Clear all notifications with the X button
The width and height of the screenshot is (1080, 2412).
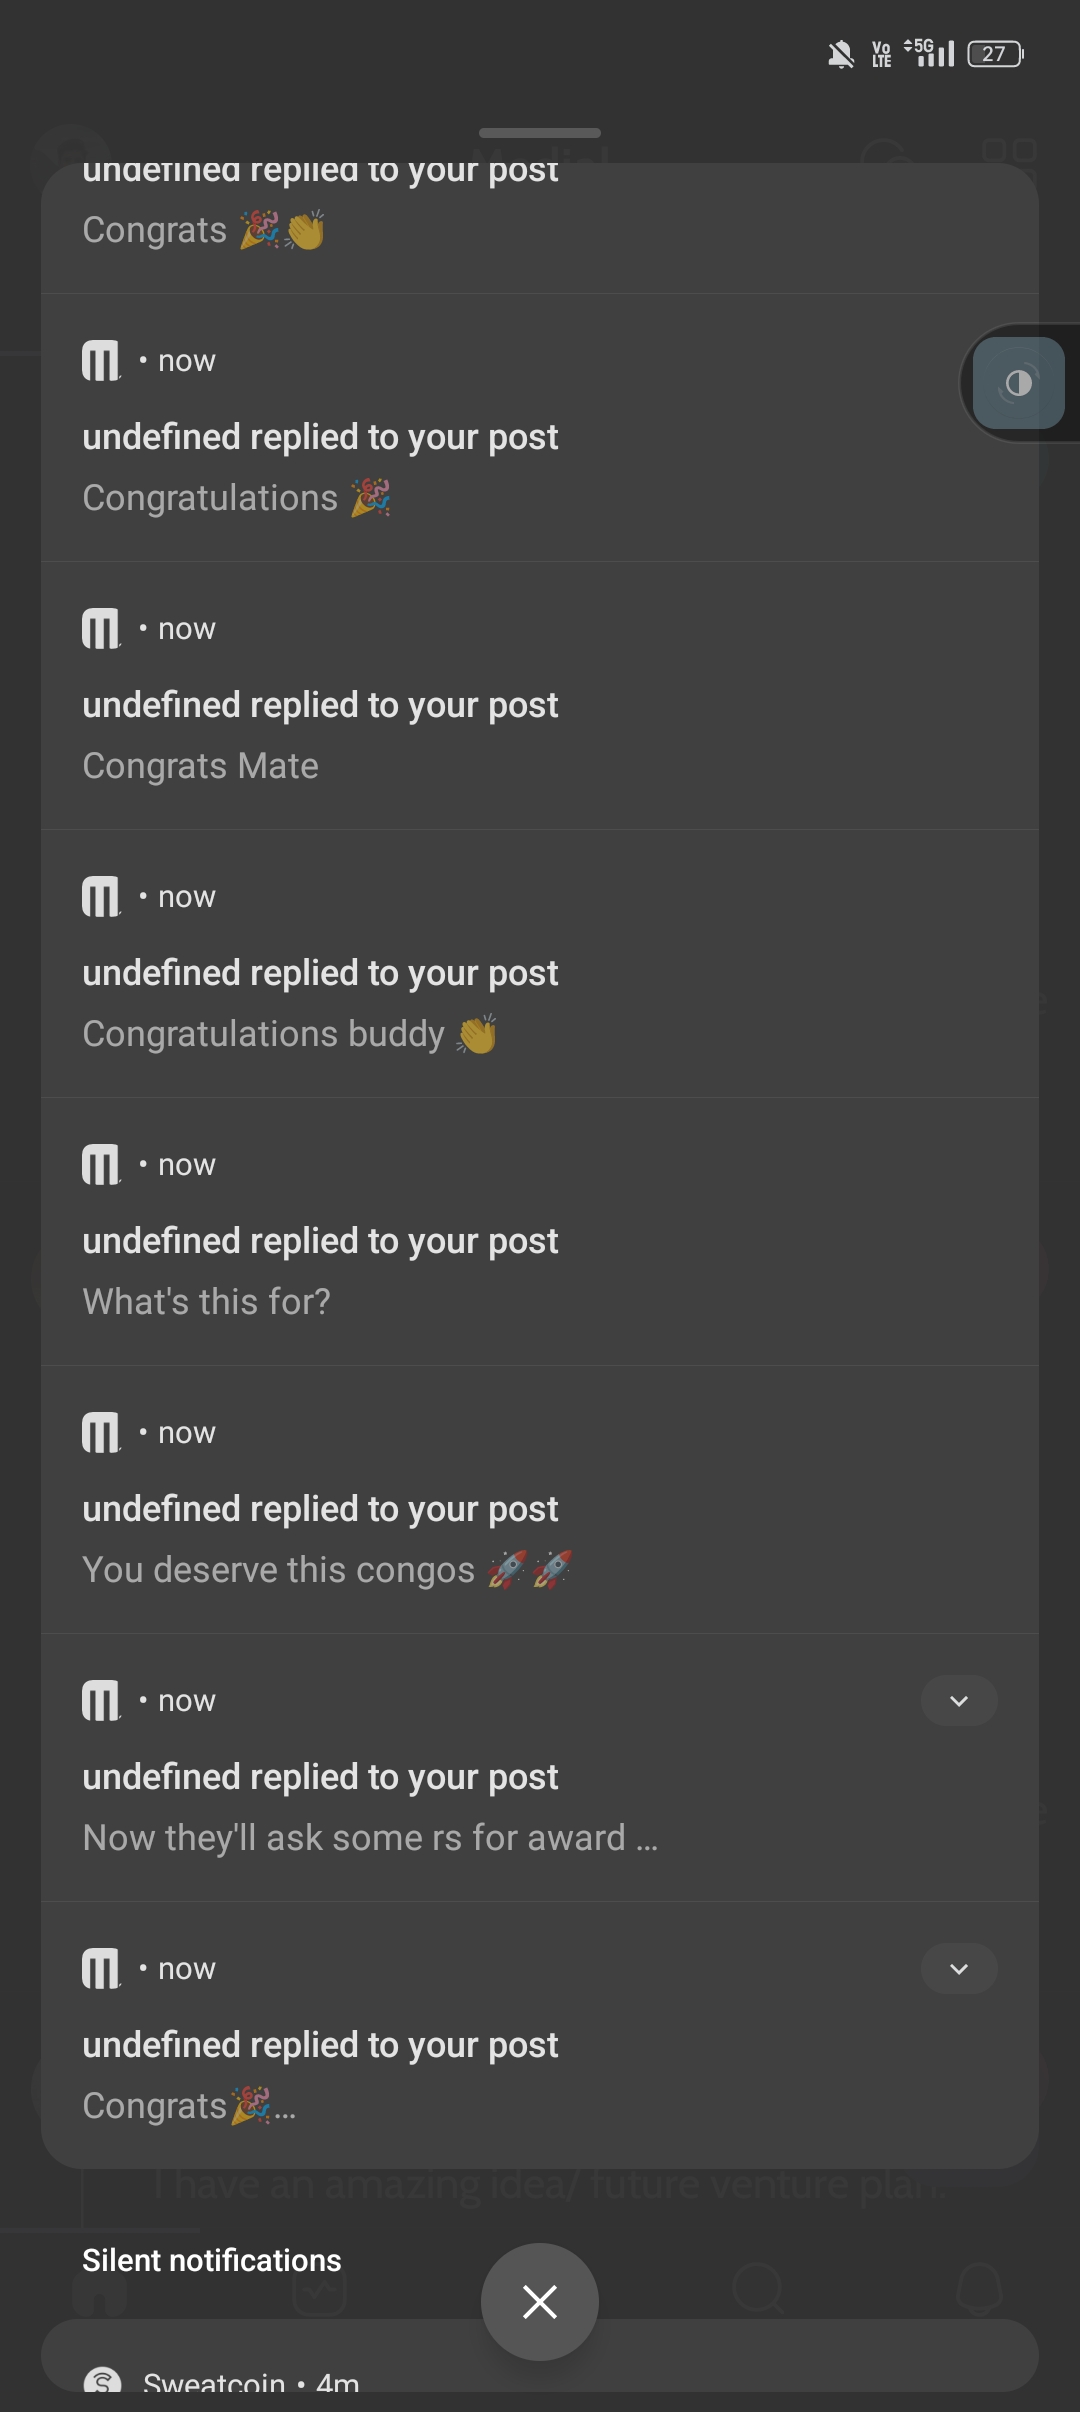[540, 2302]
